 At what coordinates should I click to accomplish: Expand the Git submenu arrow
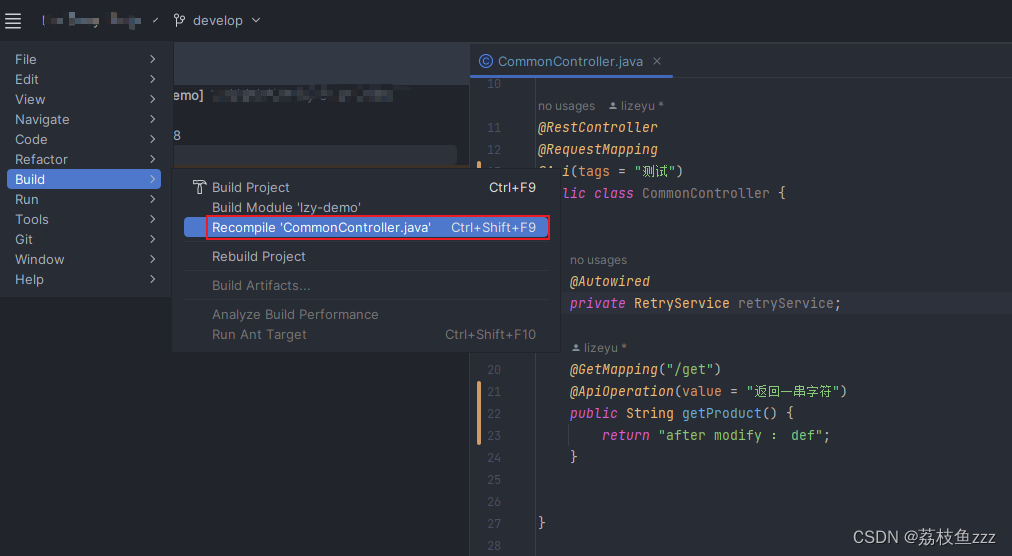point(152,240)
